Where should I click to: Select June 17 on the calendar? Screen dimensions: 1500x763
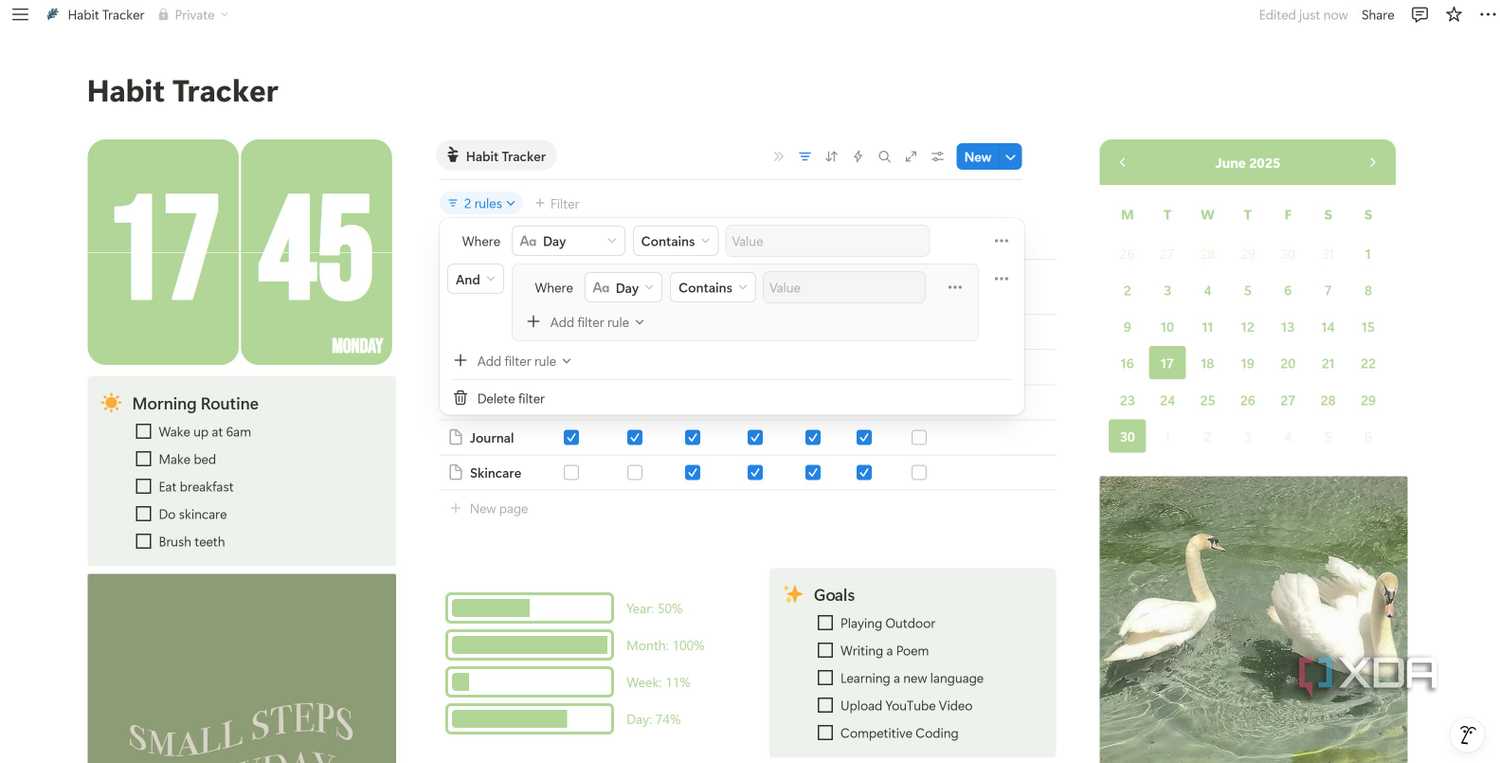[1167, 363]
